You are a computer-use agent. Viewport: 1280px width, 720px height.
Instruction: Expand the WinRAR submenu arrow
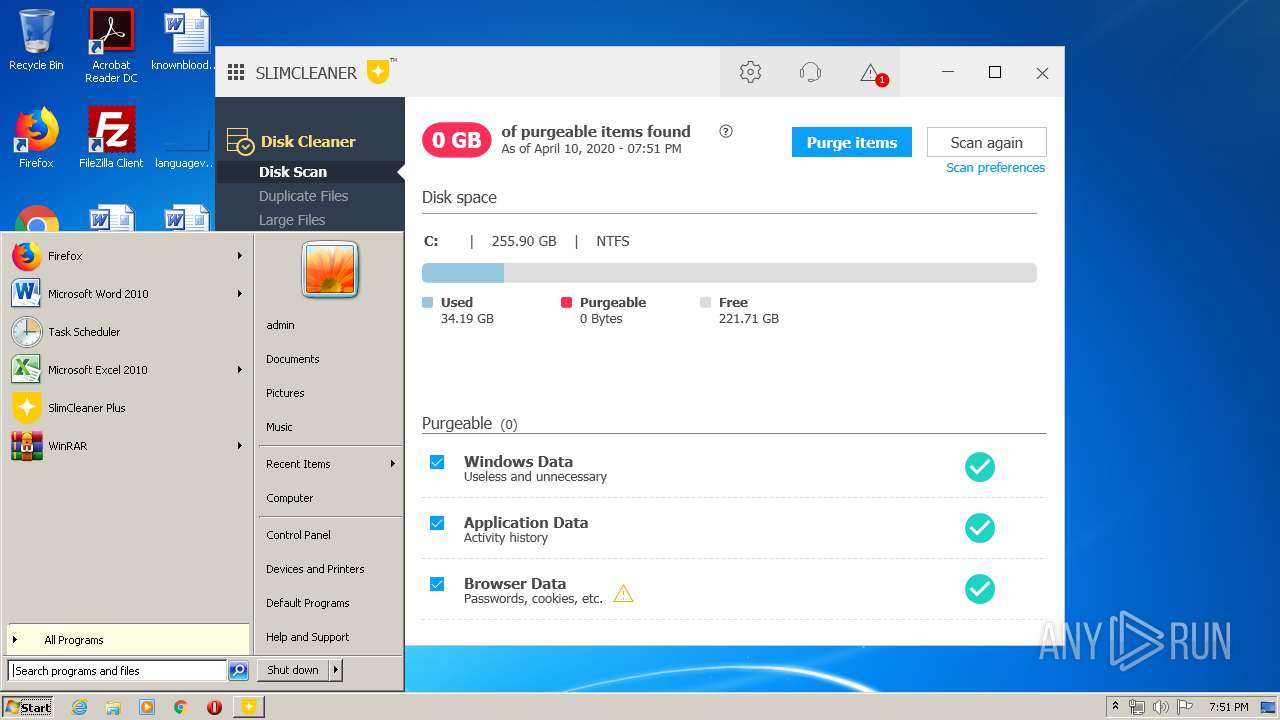point(240,446)
